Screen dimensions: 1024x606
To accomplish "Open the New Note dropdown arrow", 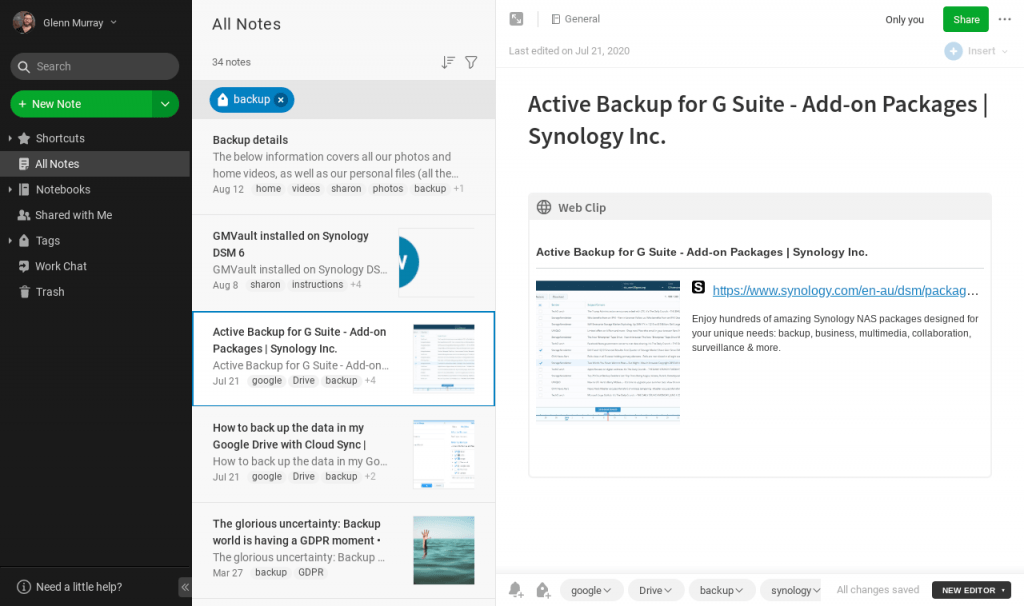I will (x=165, y=104).
